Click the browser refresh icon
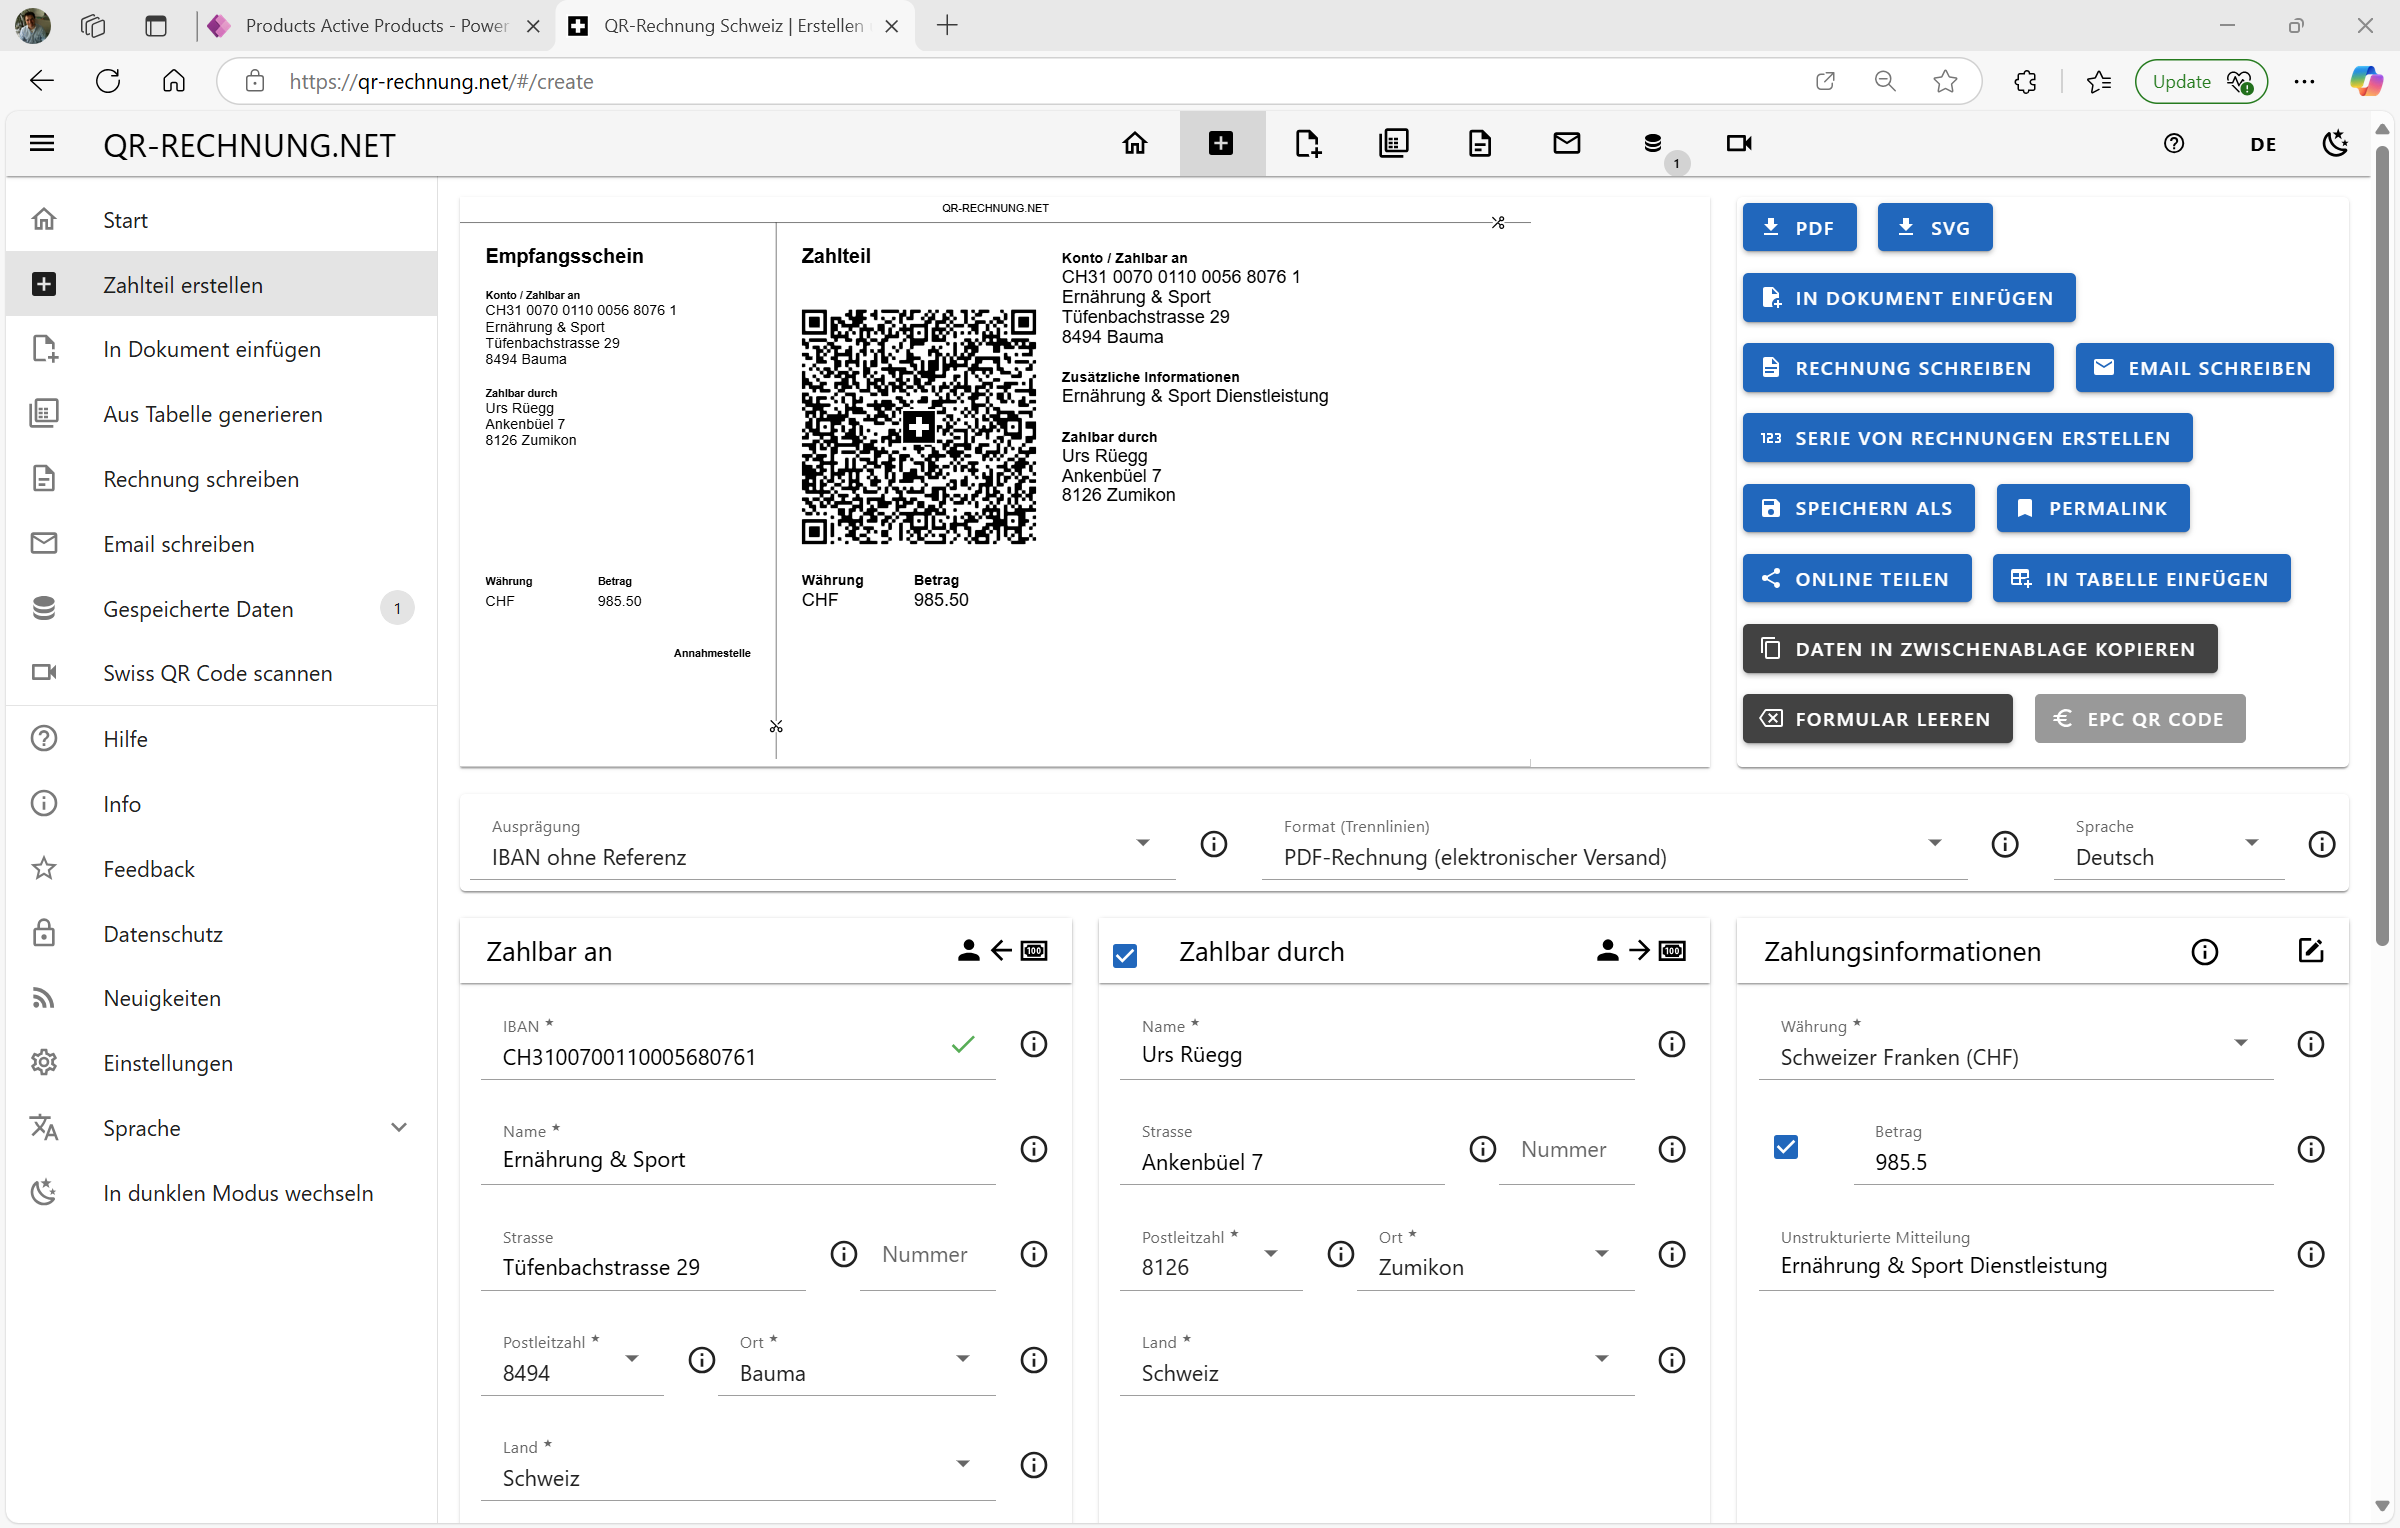The height and width of the screenshot is (1528, 2400). point(108,82)
